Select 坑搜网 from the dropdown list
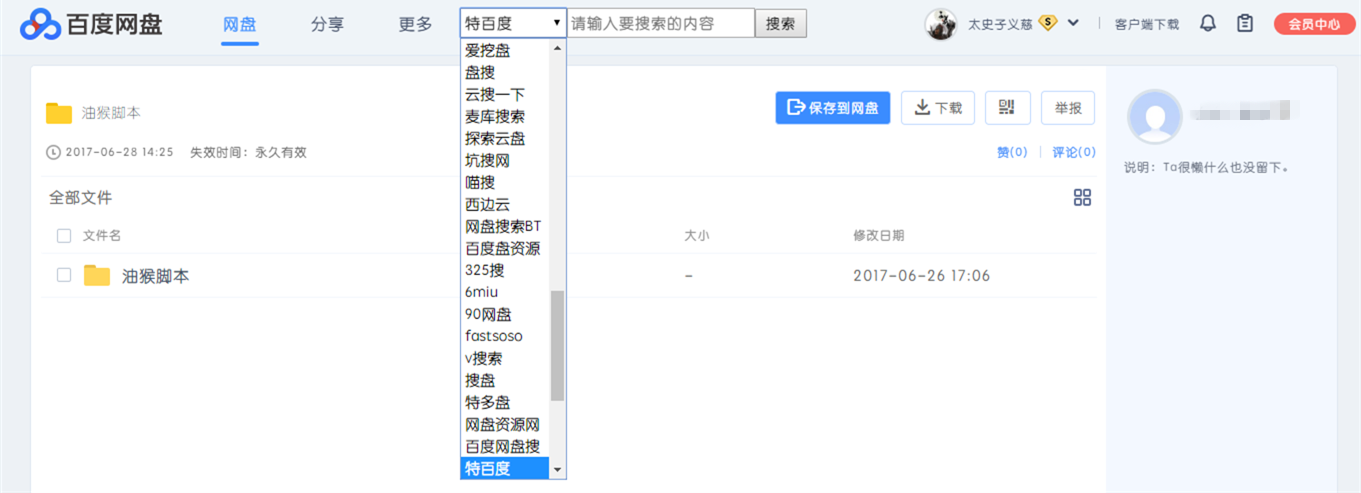The width and height of the screenshot is (1361, 493). coord(506,160)
